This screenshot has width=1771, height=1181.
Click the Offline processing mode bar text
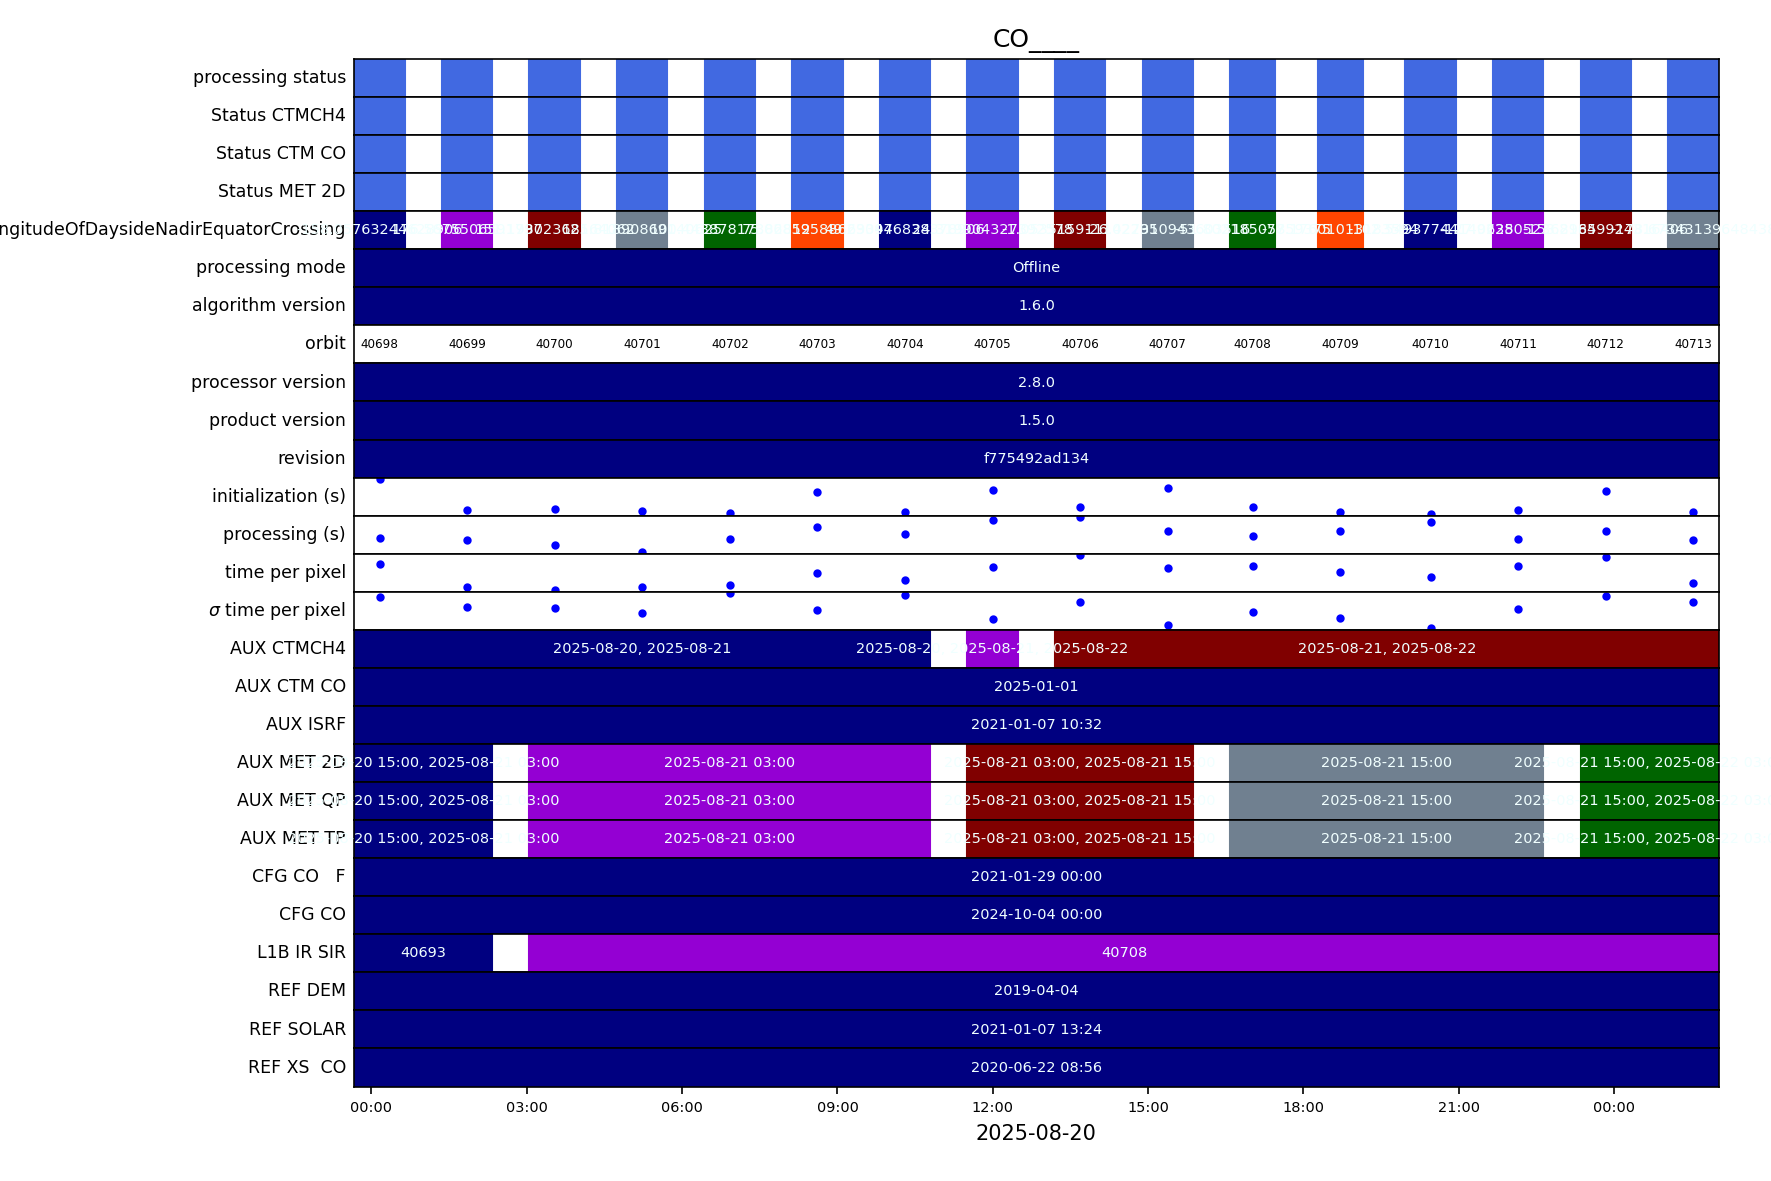tap(1035, 268)
